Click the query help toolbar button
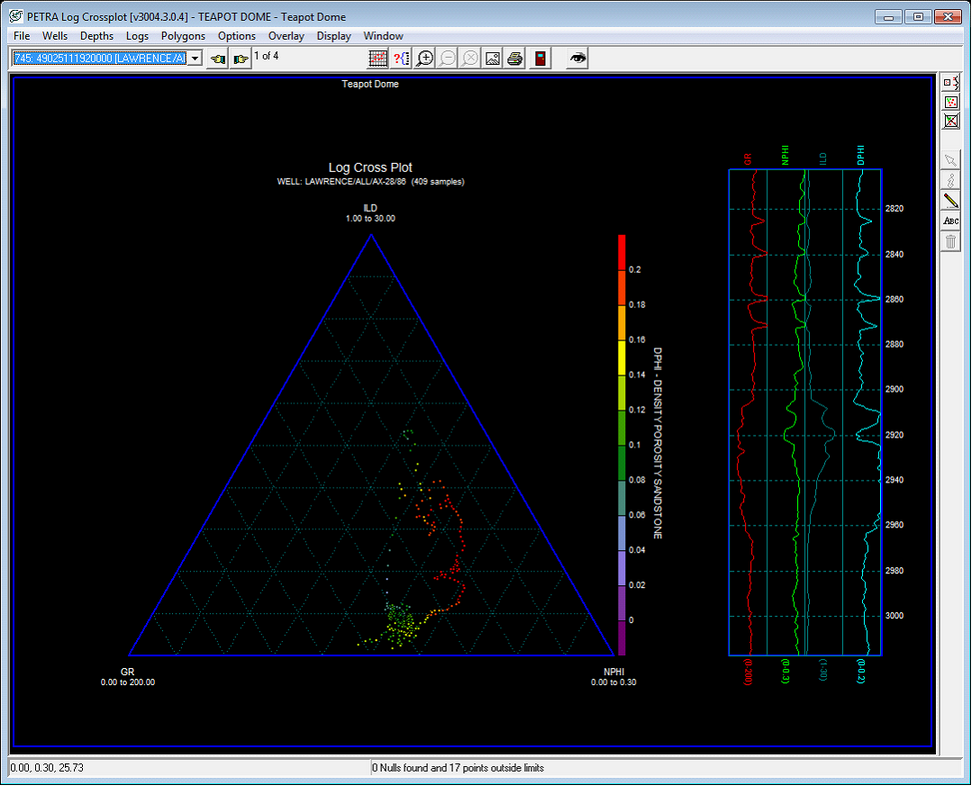The image size is (972, 786). point(401,59)
